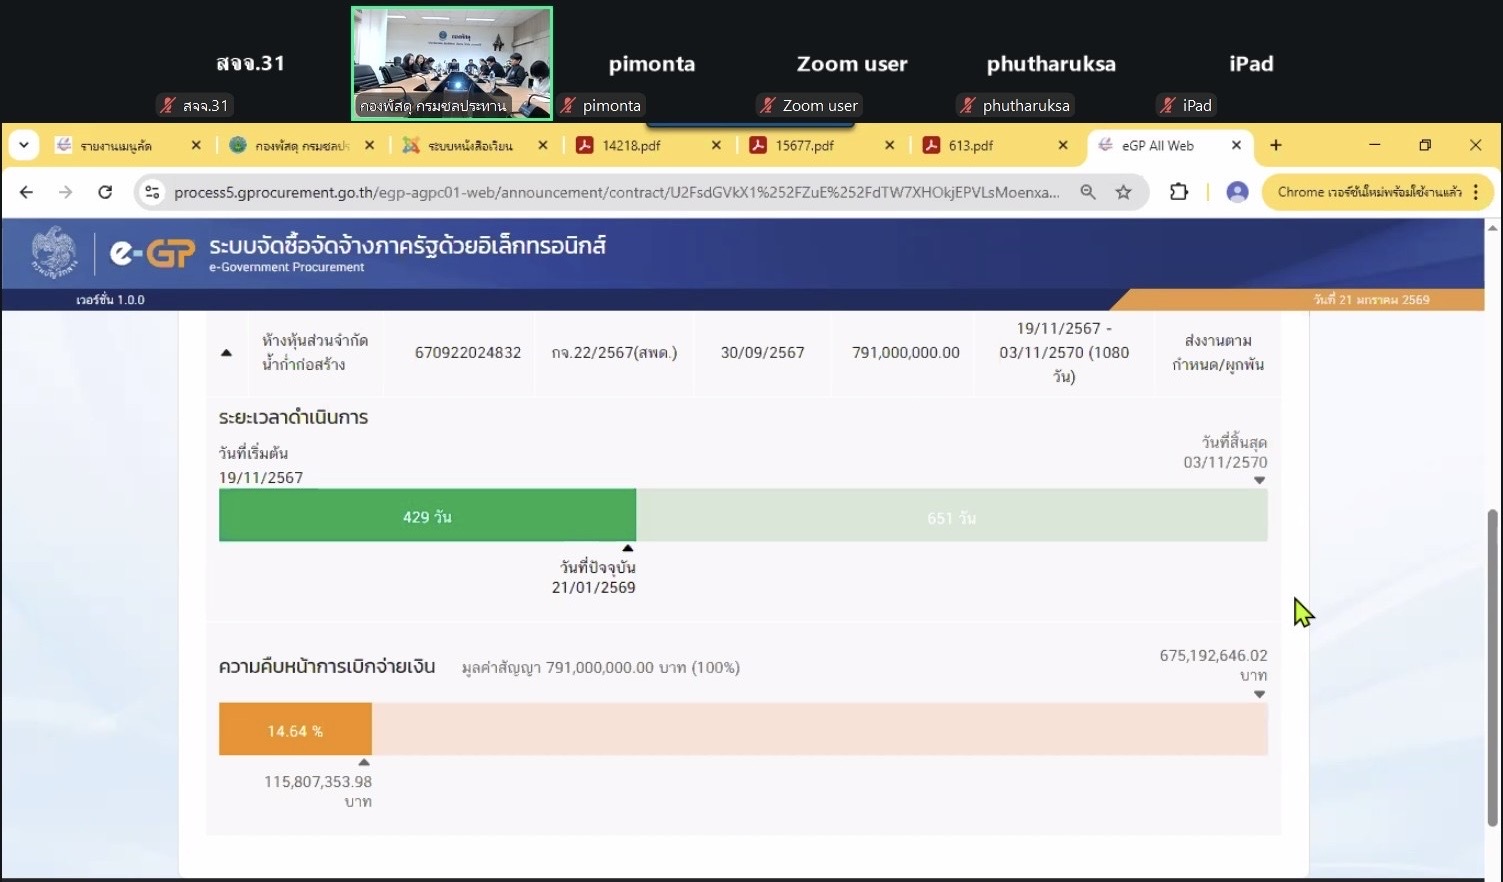Restore down the Chrome window
The width and height of the screenshot is (1503, 882).
click(x=1425, y=145)
